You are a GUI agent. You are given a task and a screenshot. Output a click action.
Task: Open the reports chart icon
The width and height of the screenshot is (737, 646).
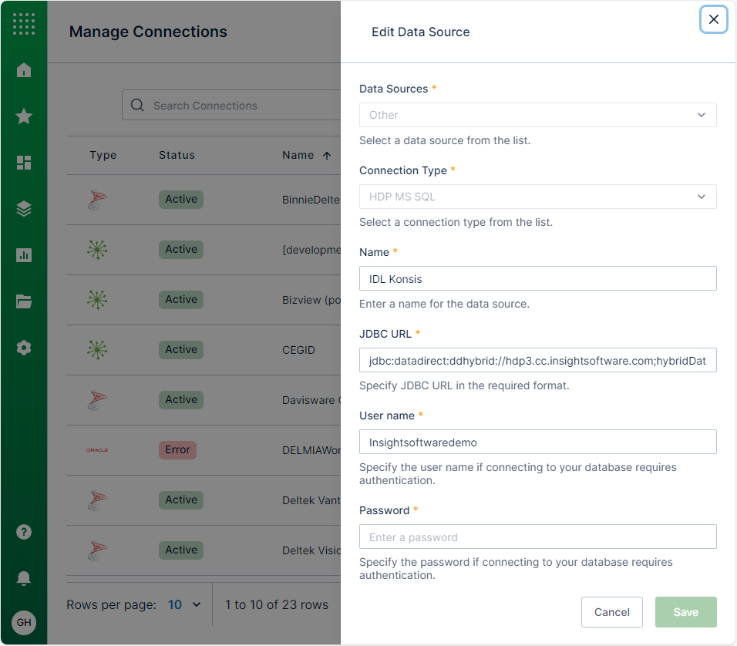click(24, 255)
